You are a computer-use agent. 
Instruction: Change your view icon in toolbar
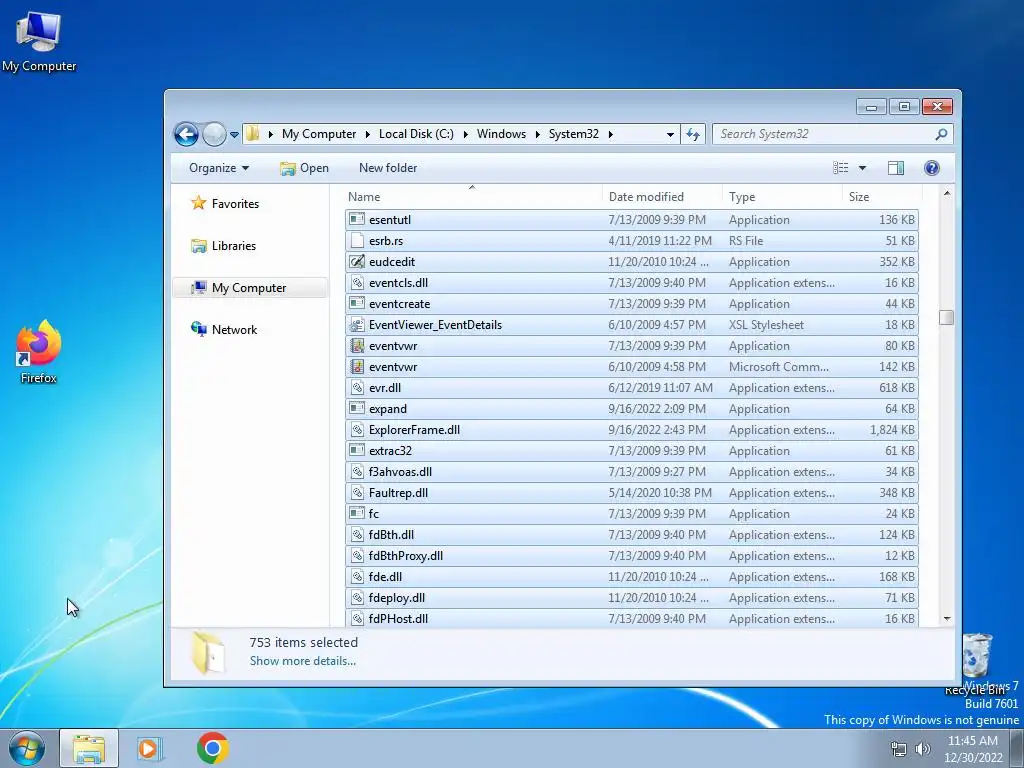pyautogui.click(x=840, y=168)
